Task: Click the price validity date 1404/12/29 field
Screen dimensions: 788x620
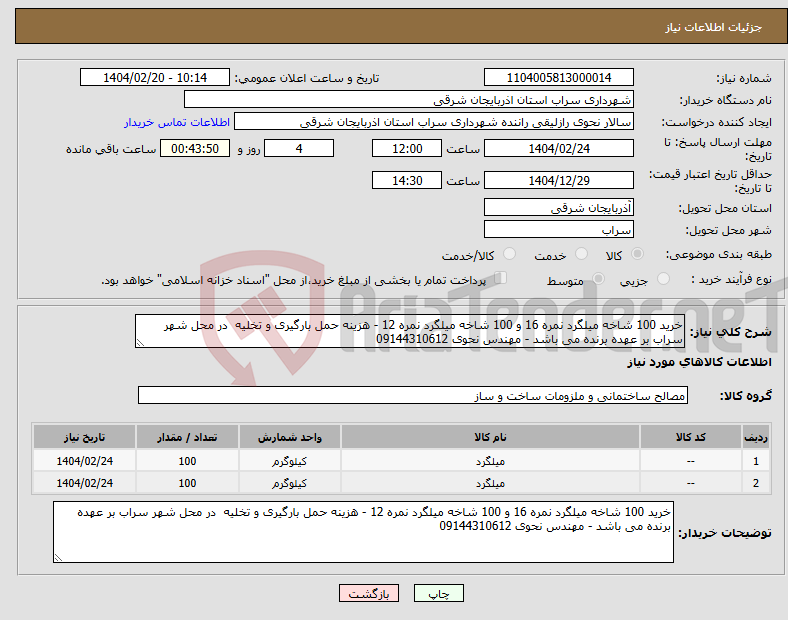Action: click(558, 180)
